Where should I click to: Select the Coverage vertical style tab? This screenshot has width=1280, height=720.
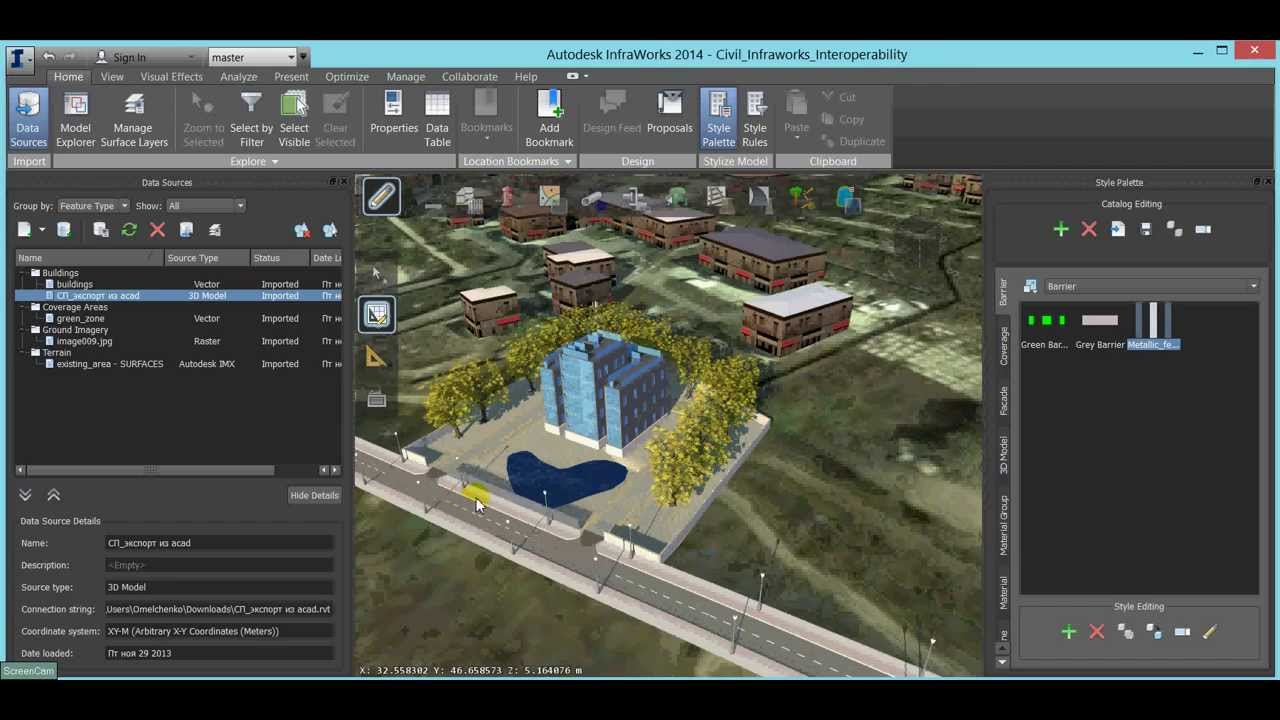1004,346
